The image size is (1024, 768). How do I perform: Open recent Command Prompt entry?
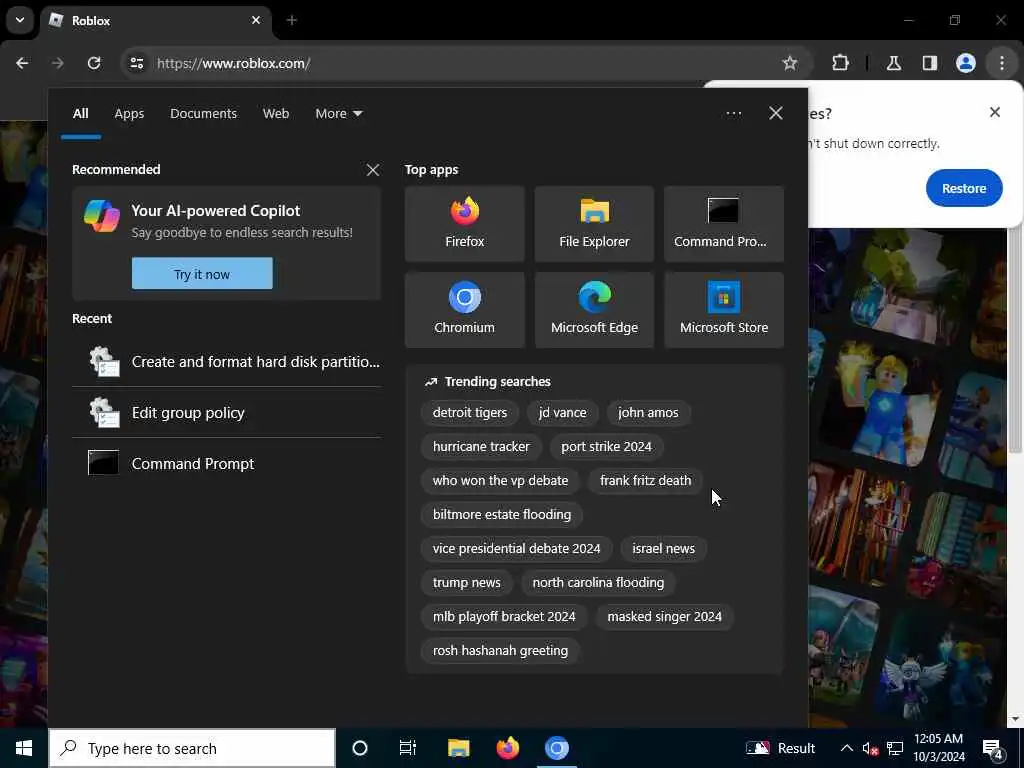click(227, 464)
